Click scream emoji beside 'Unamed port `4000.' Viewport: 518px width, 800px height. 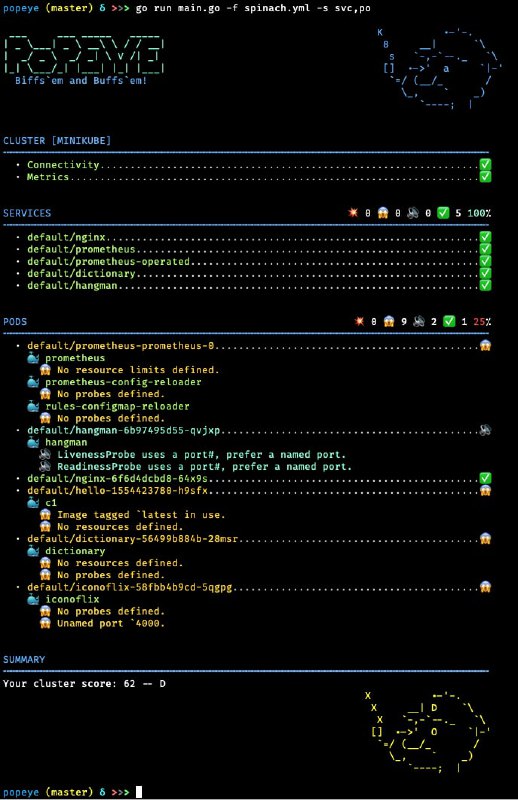click(x=45, y=623)
